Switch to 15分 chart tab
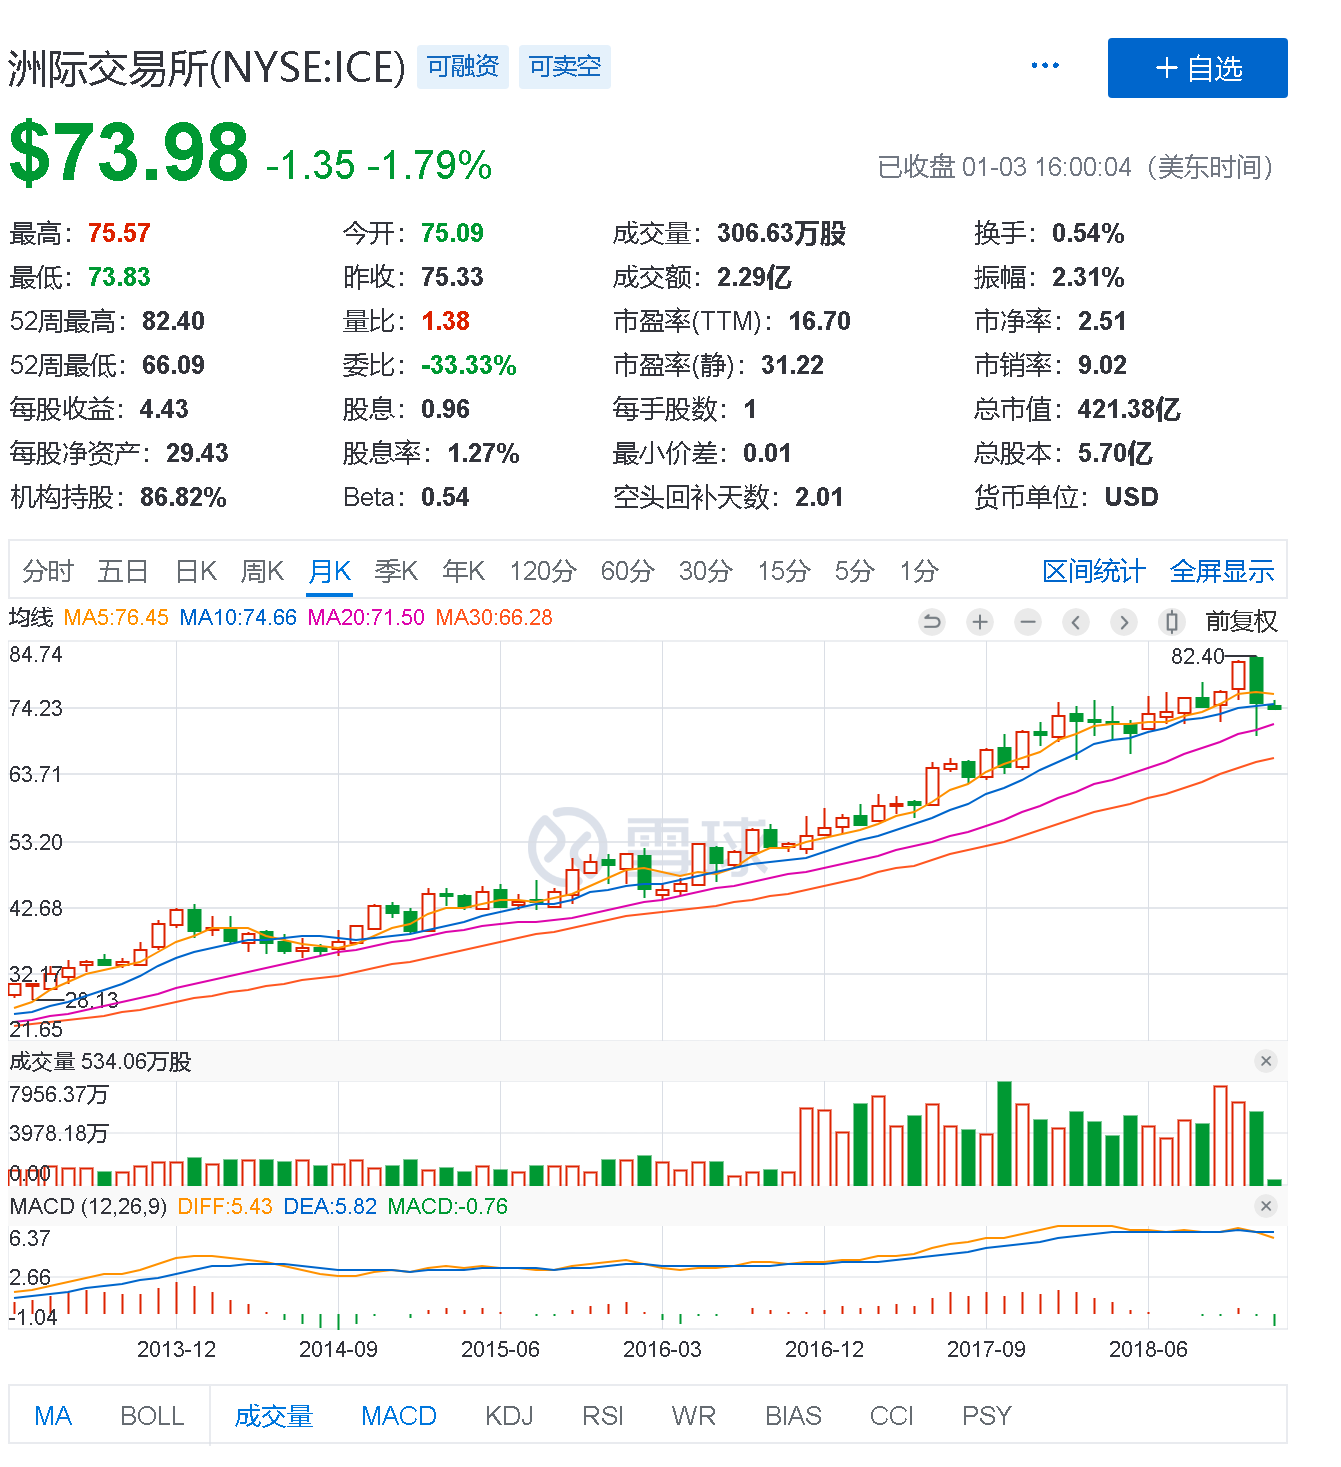Screen dimensions: 1341x1467 pyautogui.click(x=784, y=571)
